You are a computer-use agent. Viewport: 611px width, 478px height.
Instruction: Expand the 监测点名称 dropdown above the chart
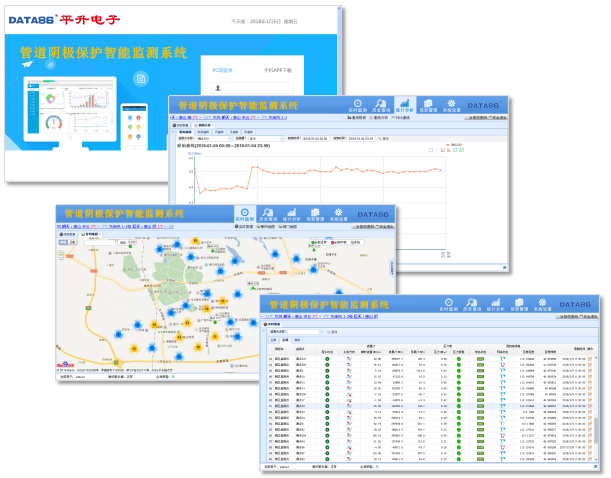coord(228,139)
